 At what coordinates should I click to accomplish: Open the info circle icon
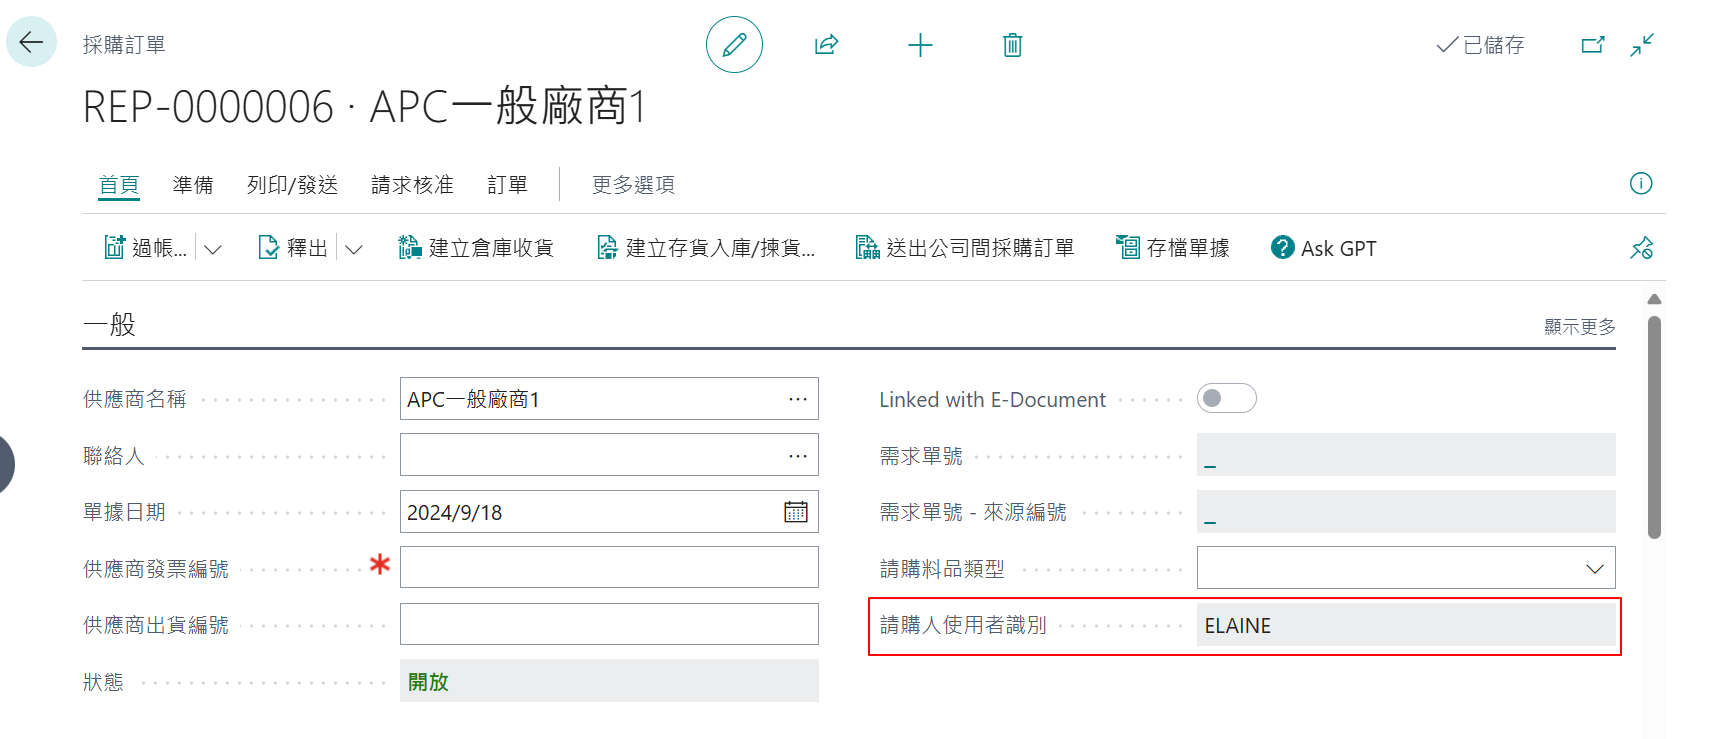pos(1641,183)
